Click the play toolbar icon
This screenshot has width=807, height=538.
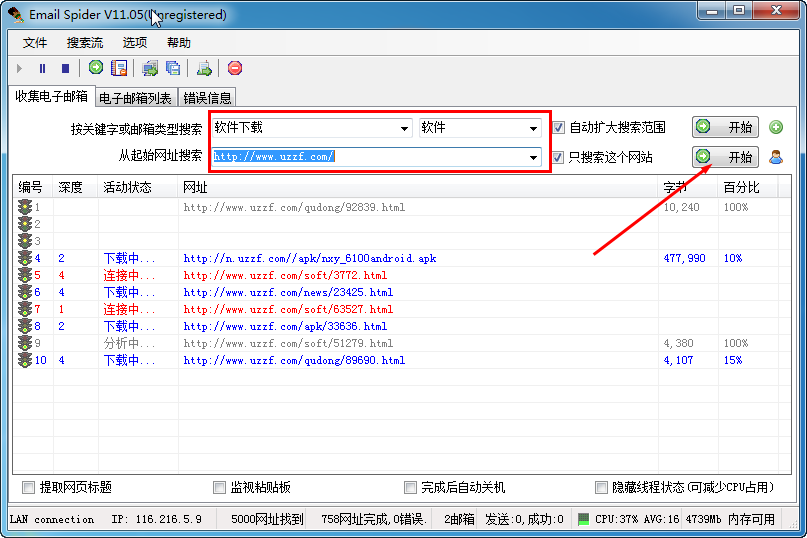tap(20, 68)
